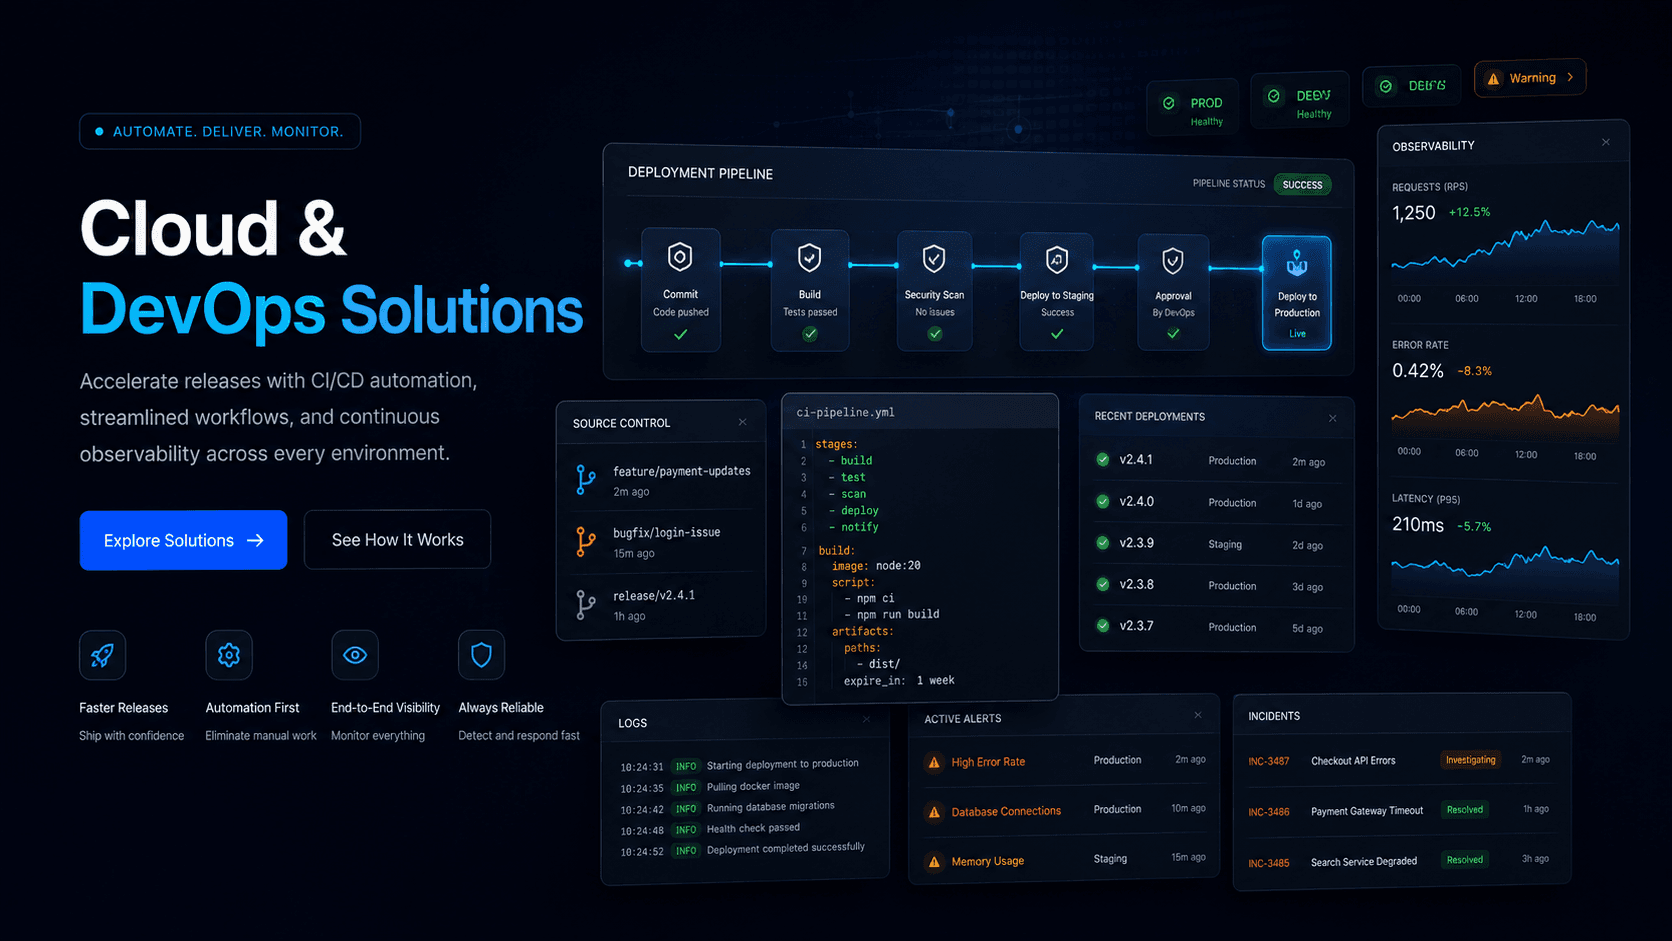Open the Database Connections alert
Screen dimensions: 1672x941
point(1064,811)
